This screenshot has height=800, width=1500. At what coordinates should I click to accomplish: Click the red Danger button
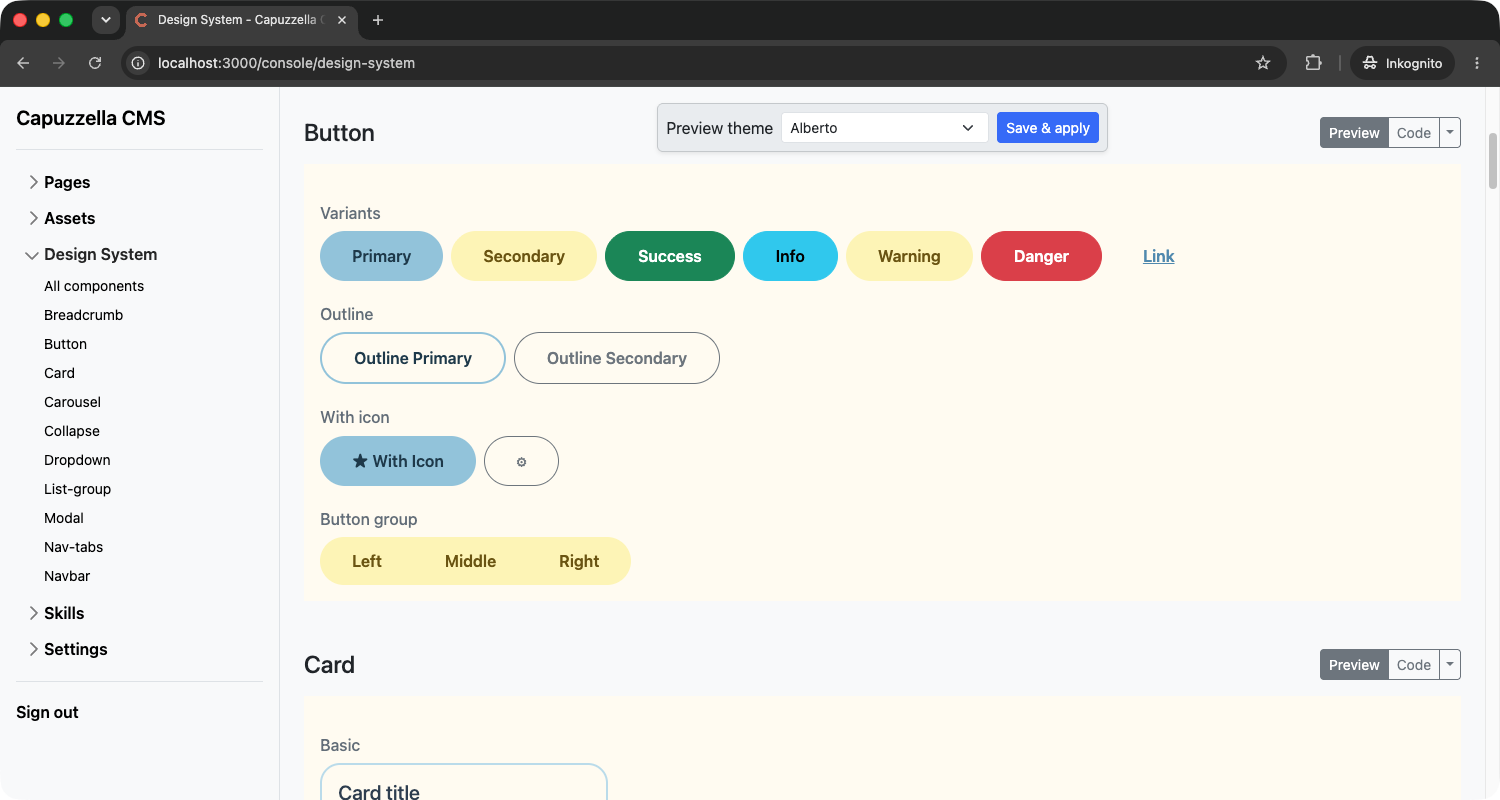[x=1041, y=256]
